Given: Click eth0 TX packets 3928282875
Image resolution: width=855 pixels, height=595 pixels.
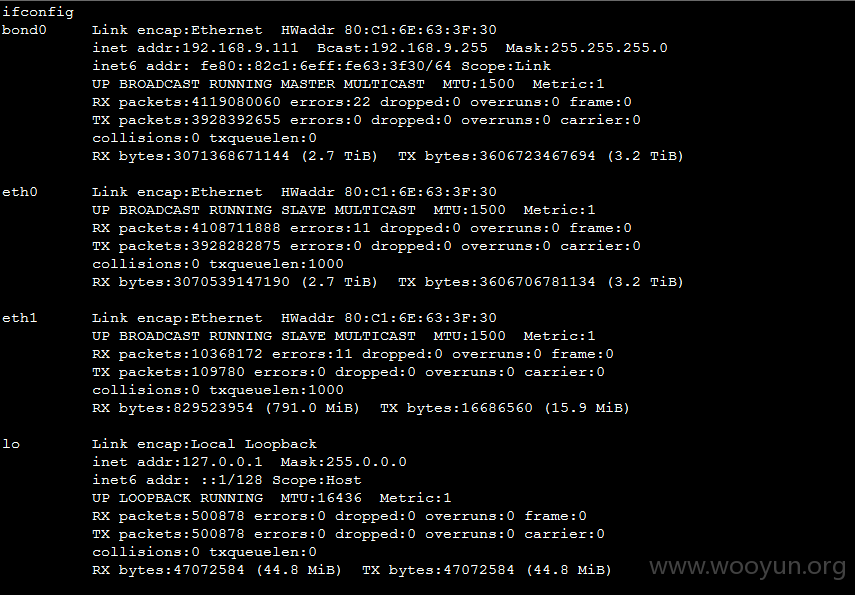Looking at the screenshot, I should pos(236,246).
